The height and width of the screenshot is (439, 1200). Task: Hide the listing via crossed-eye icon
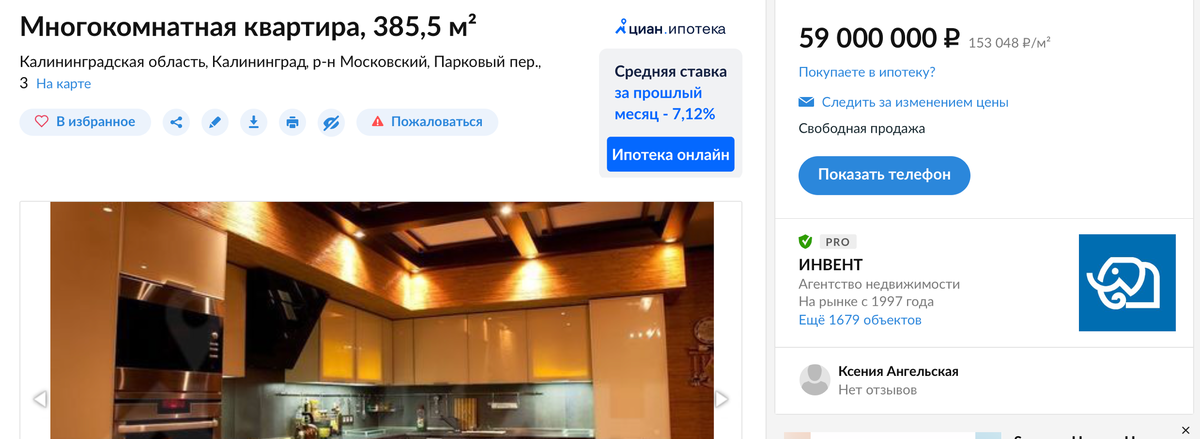click(x=332, y=122)
